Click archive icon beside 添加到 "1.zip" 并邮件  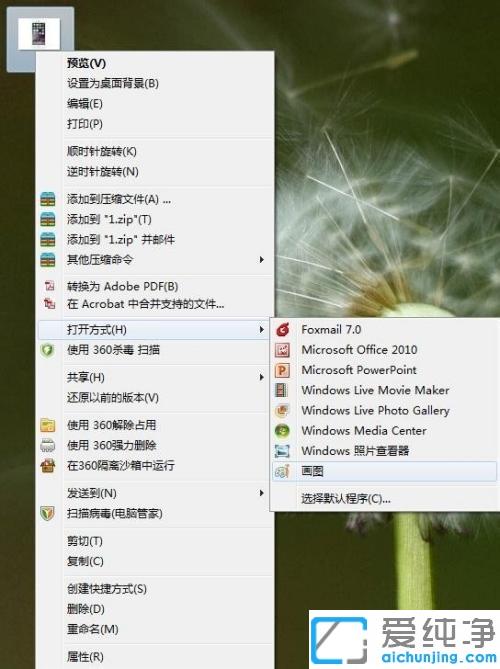[x=48, y=239]
